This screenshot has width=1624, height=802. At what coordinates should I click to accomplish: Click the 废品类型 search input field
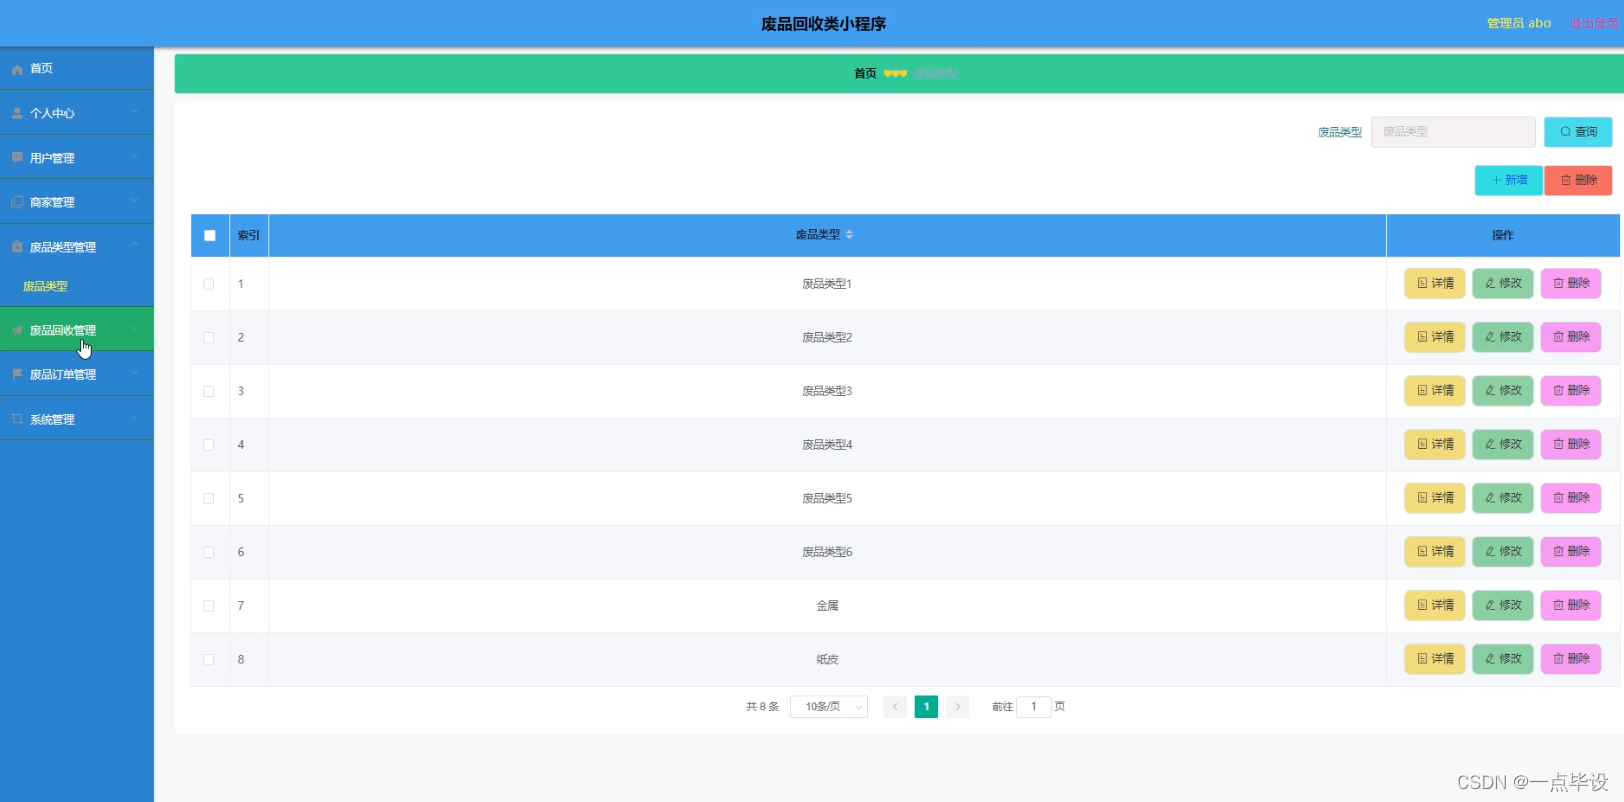(x=1453, y=132)
